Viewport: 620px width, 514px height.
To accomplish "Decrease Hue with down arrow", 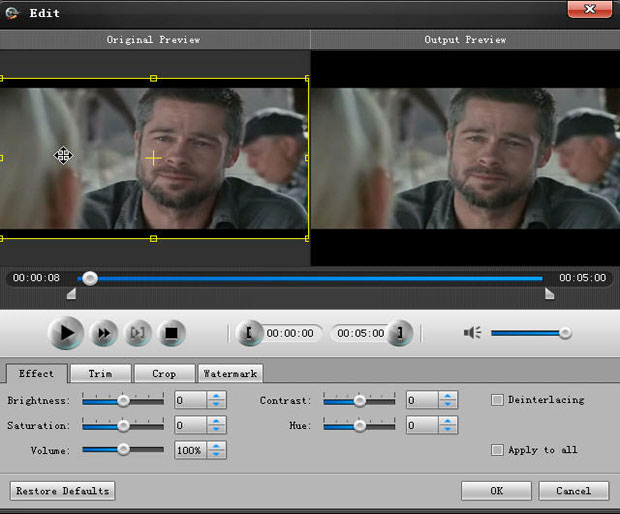I will pos(448,429).
